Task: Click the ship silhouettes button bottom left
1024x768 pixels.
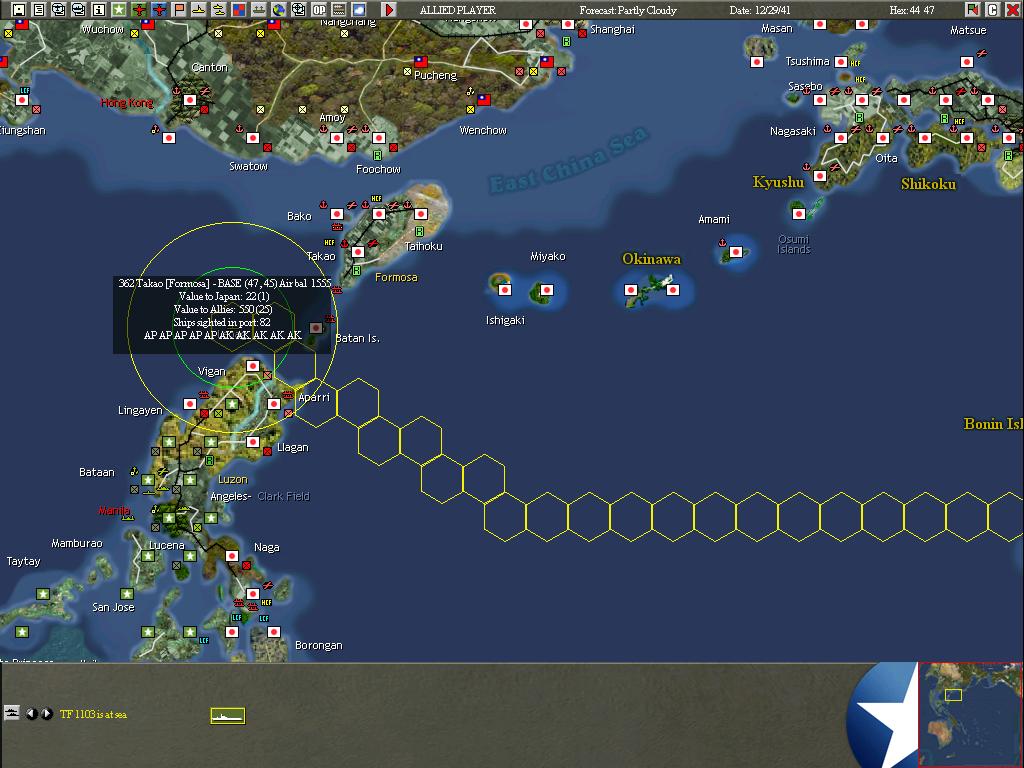Action: pyautogui.click(x=11, y=712)
